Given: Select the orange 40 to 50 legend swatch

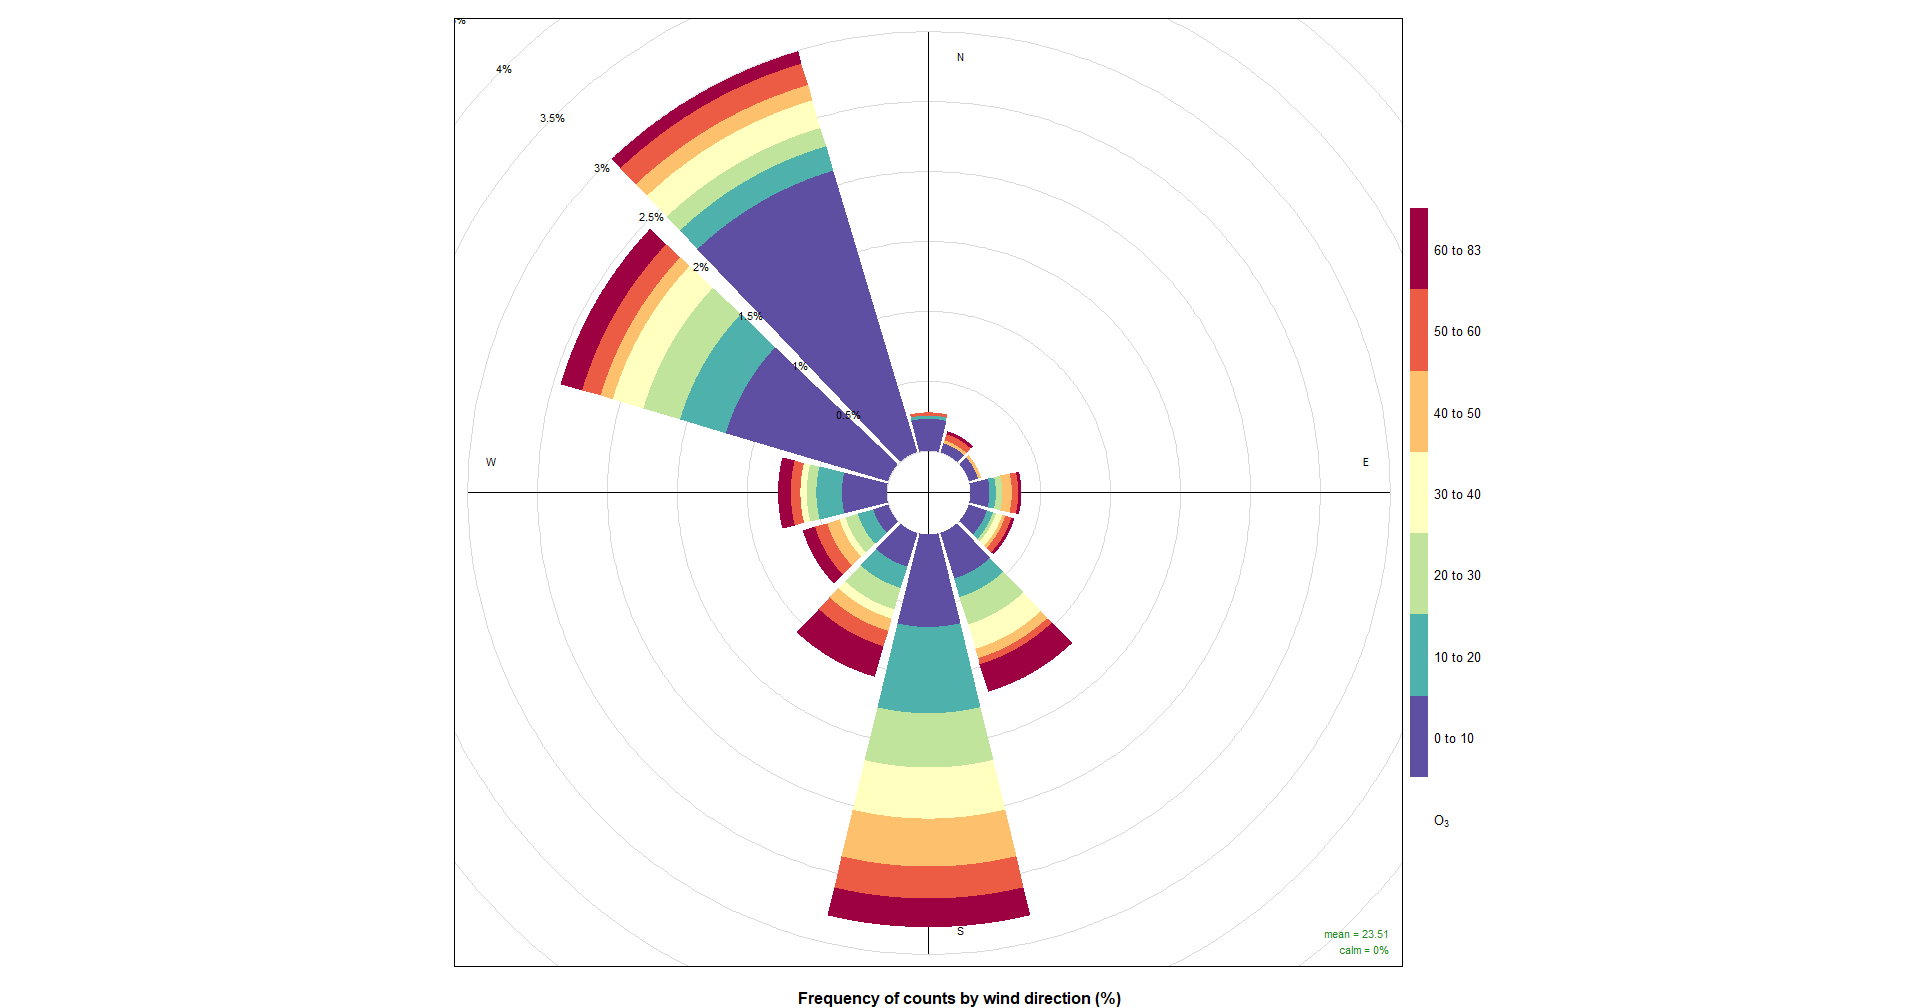Looking at the screenshot, I should 1418,412.
